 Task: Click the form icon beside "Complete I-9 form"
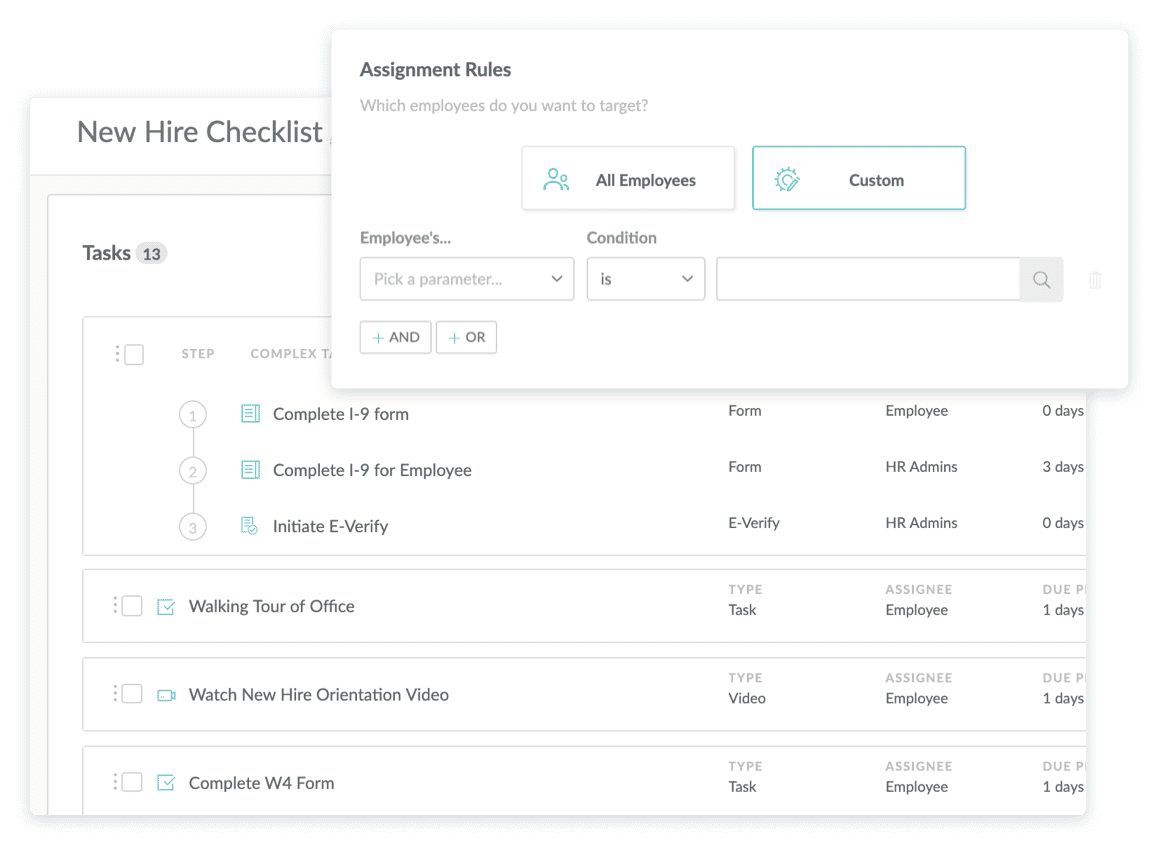pos(250,413)
